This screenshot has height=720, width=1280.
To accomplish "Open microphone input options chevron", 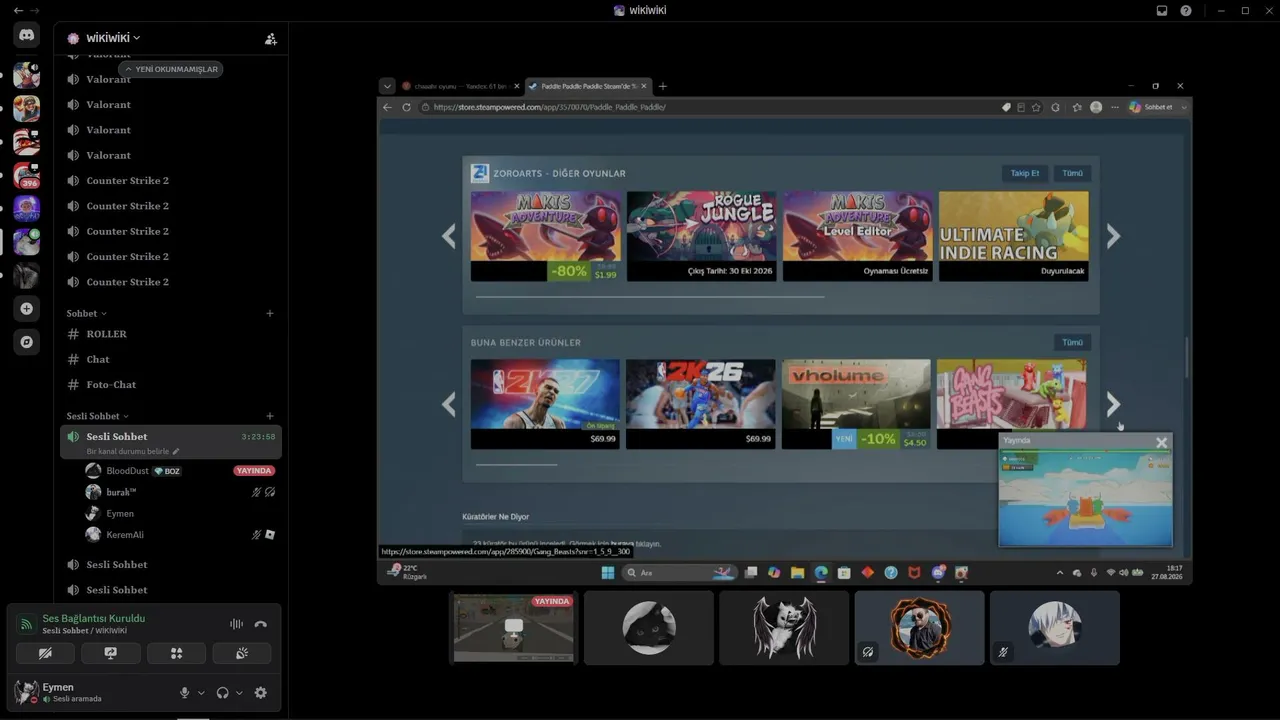I will coord(201,693).
